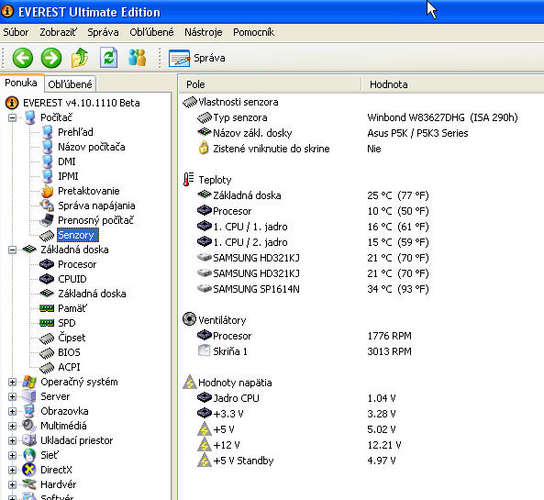Select Základná doska child item under motherboard
The image size is (544, 500).
pyautogui.click(x=92, y=294)
